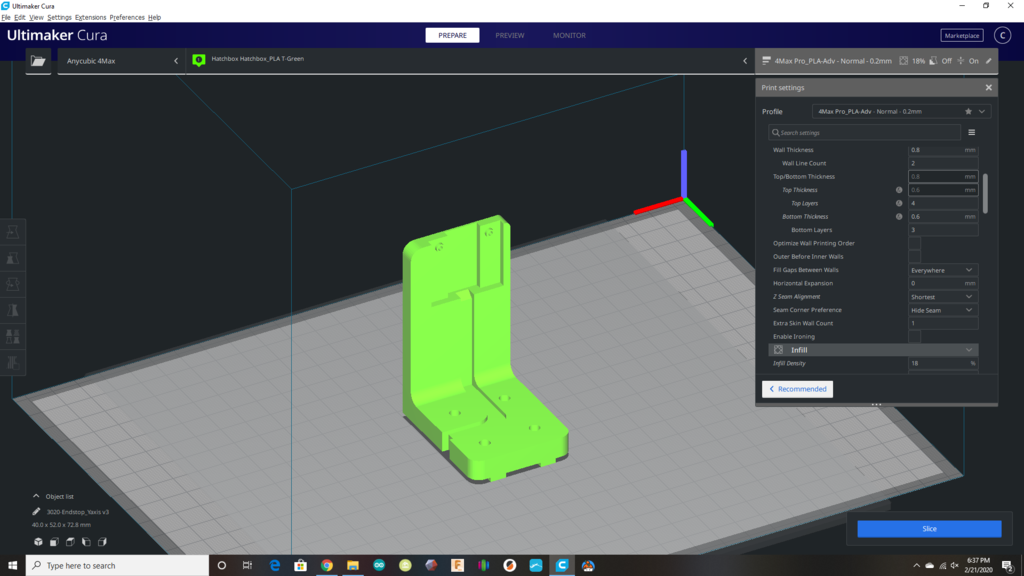Enable the Optimize Wall Printing Order checkbox
The width and height of the screenshot is (1024, 576).
pos(914,243)
